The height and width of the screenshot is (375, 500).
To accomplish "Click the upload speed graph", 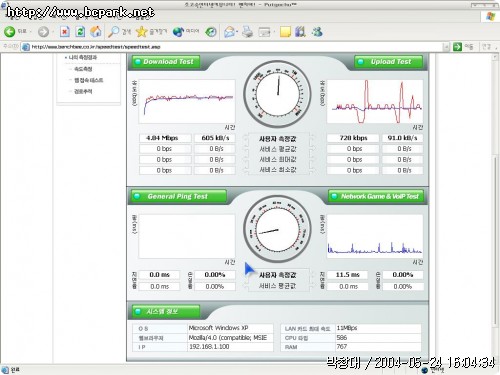I will point(375,101).
